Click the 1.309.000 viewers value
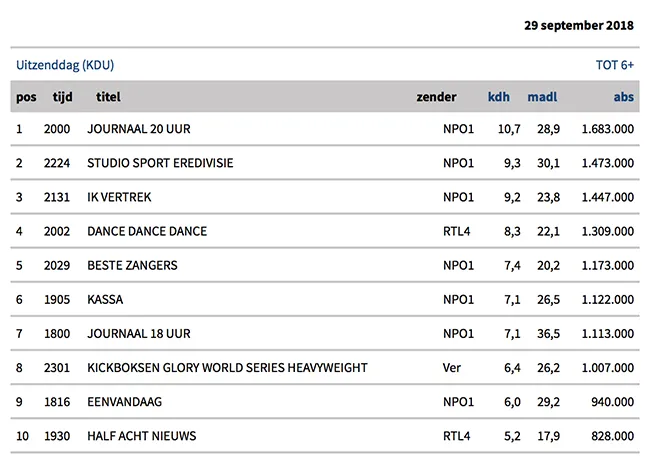 pos(608,231)
